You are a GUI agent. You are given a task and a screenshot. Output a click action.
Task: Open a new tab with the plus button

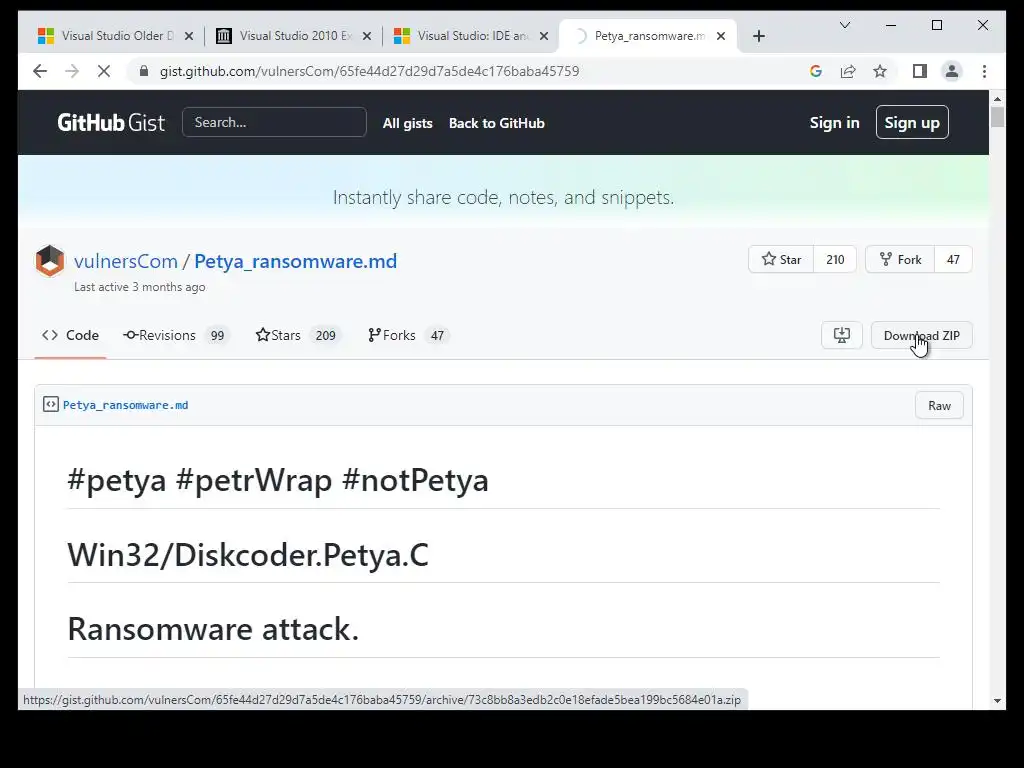click(x=758, y=36)
